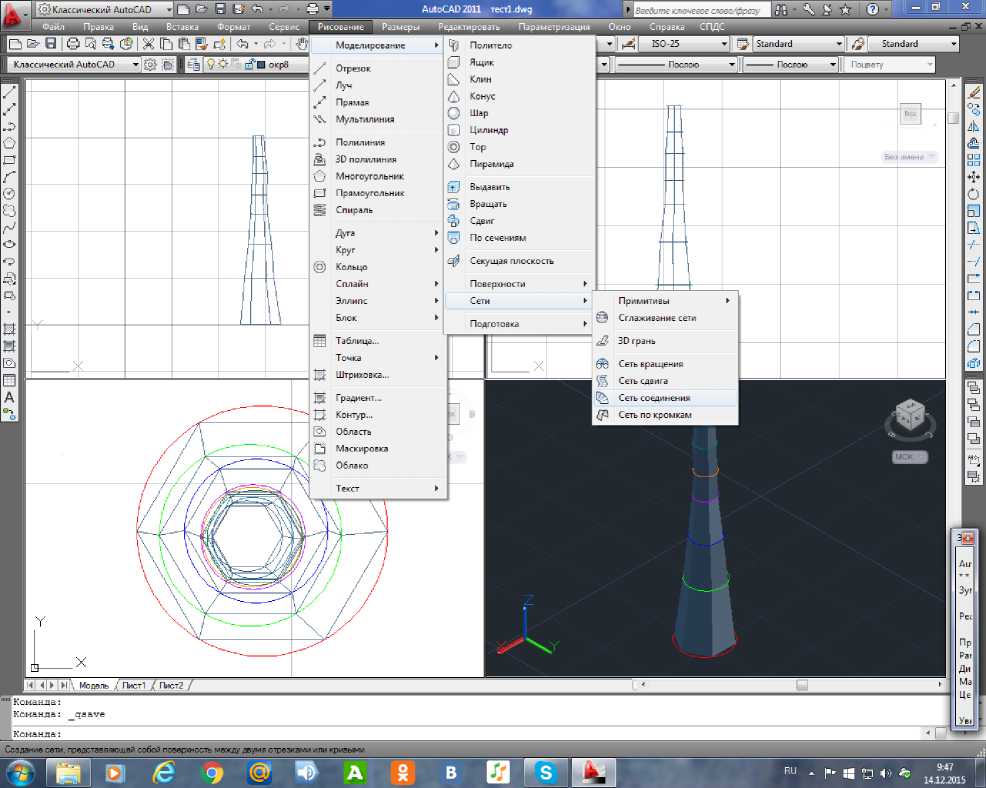The width and height of the screenshot is (986, 788).
Task: Switch to the Лист1 layout tab
Action: point(133,685)
